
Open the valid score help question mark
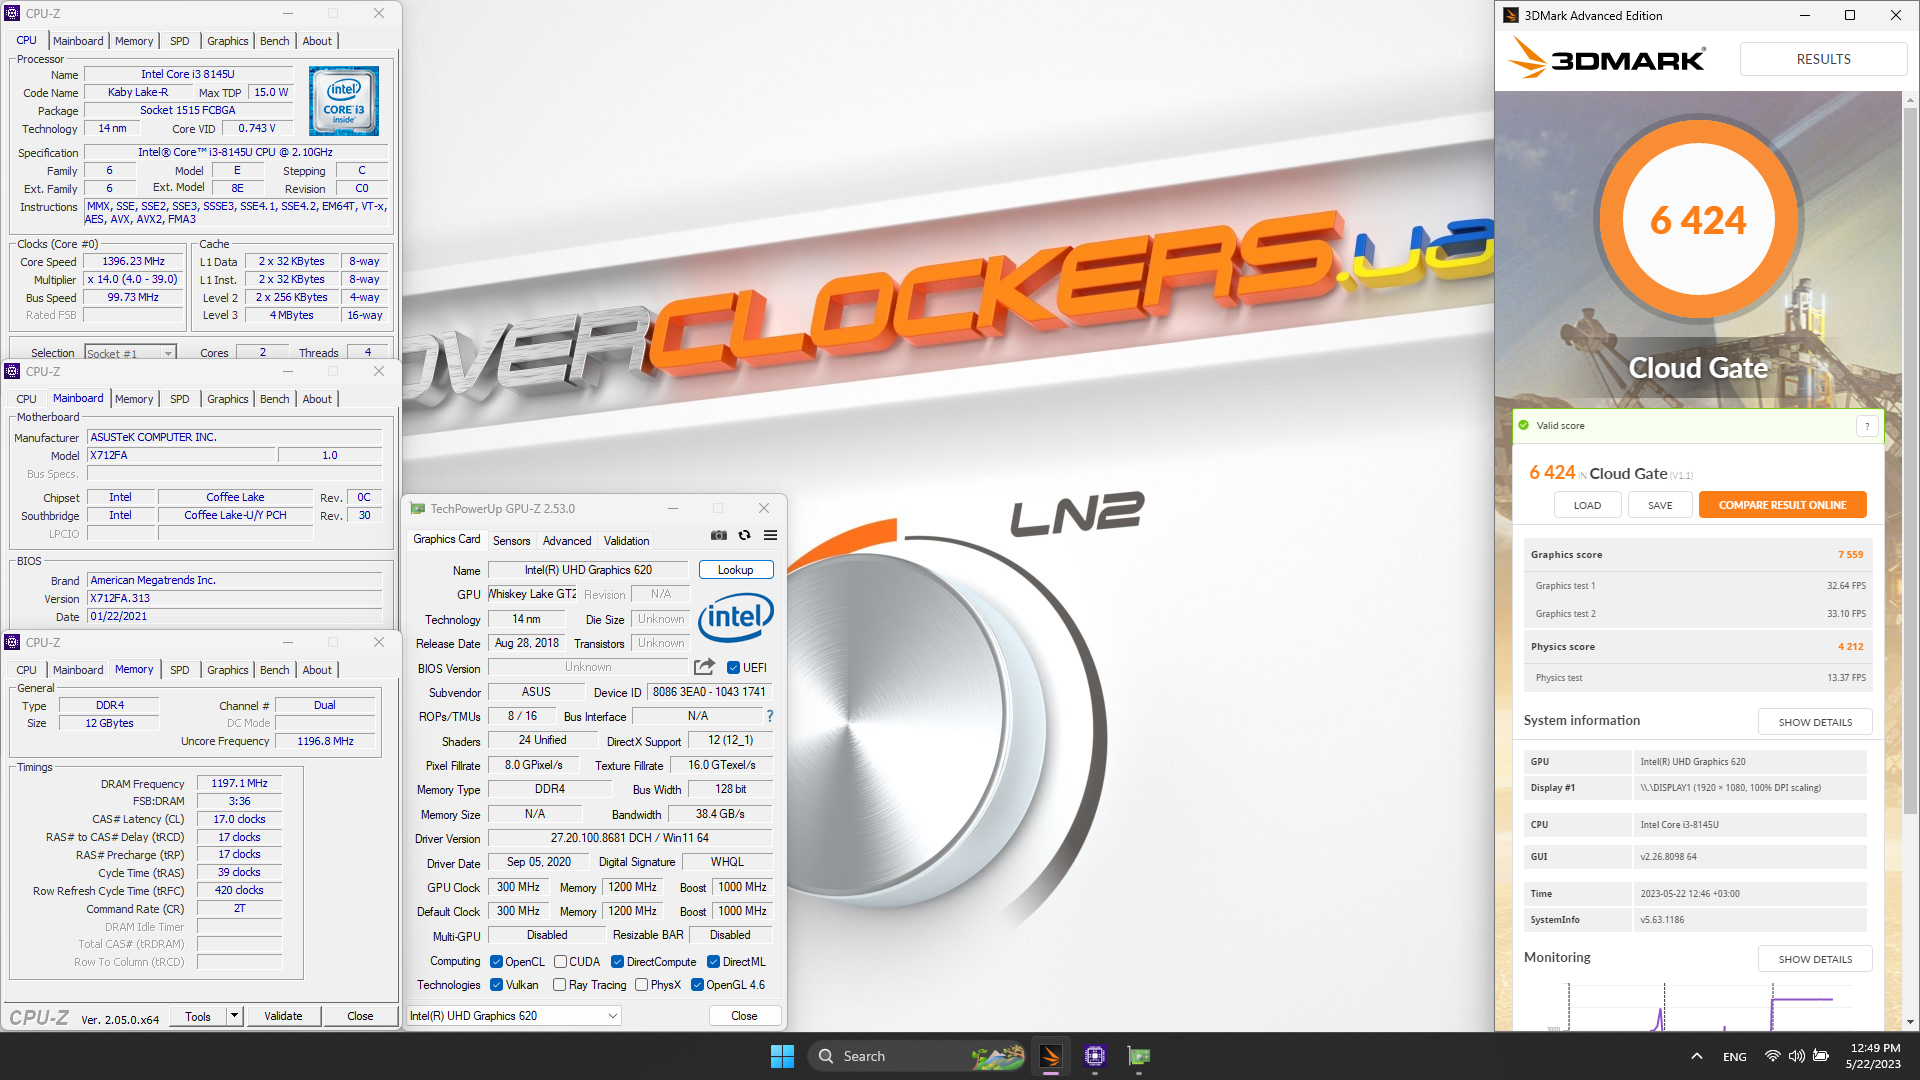point(1867,426)
